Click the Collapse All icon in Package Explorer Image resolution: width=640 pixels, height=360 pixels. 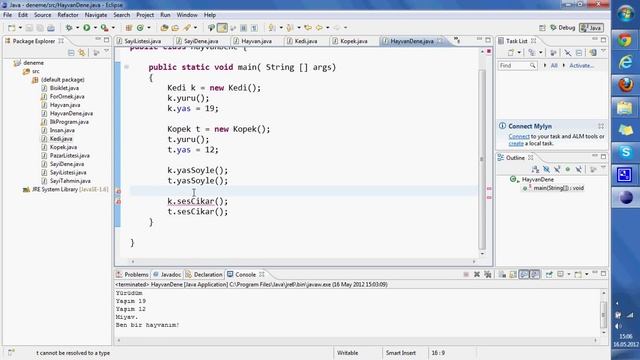coord(71,53)
